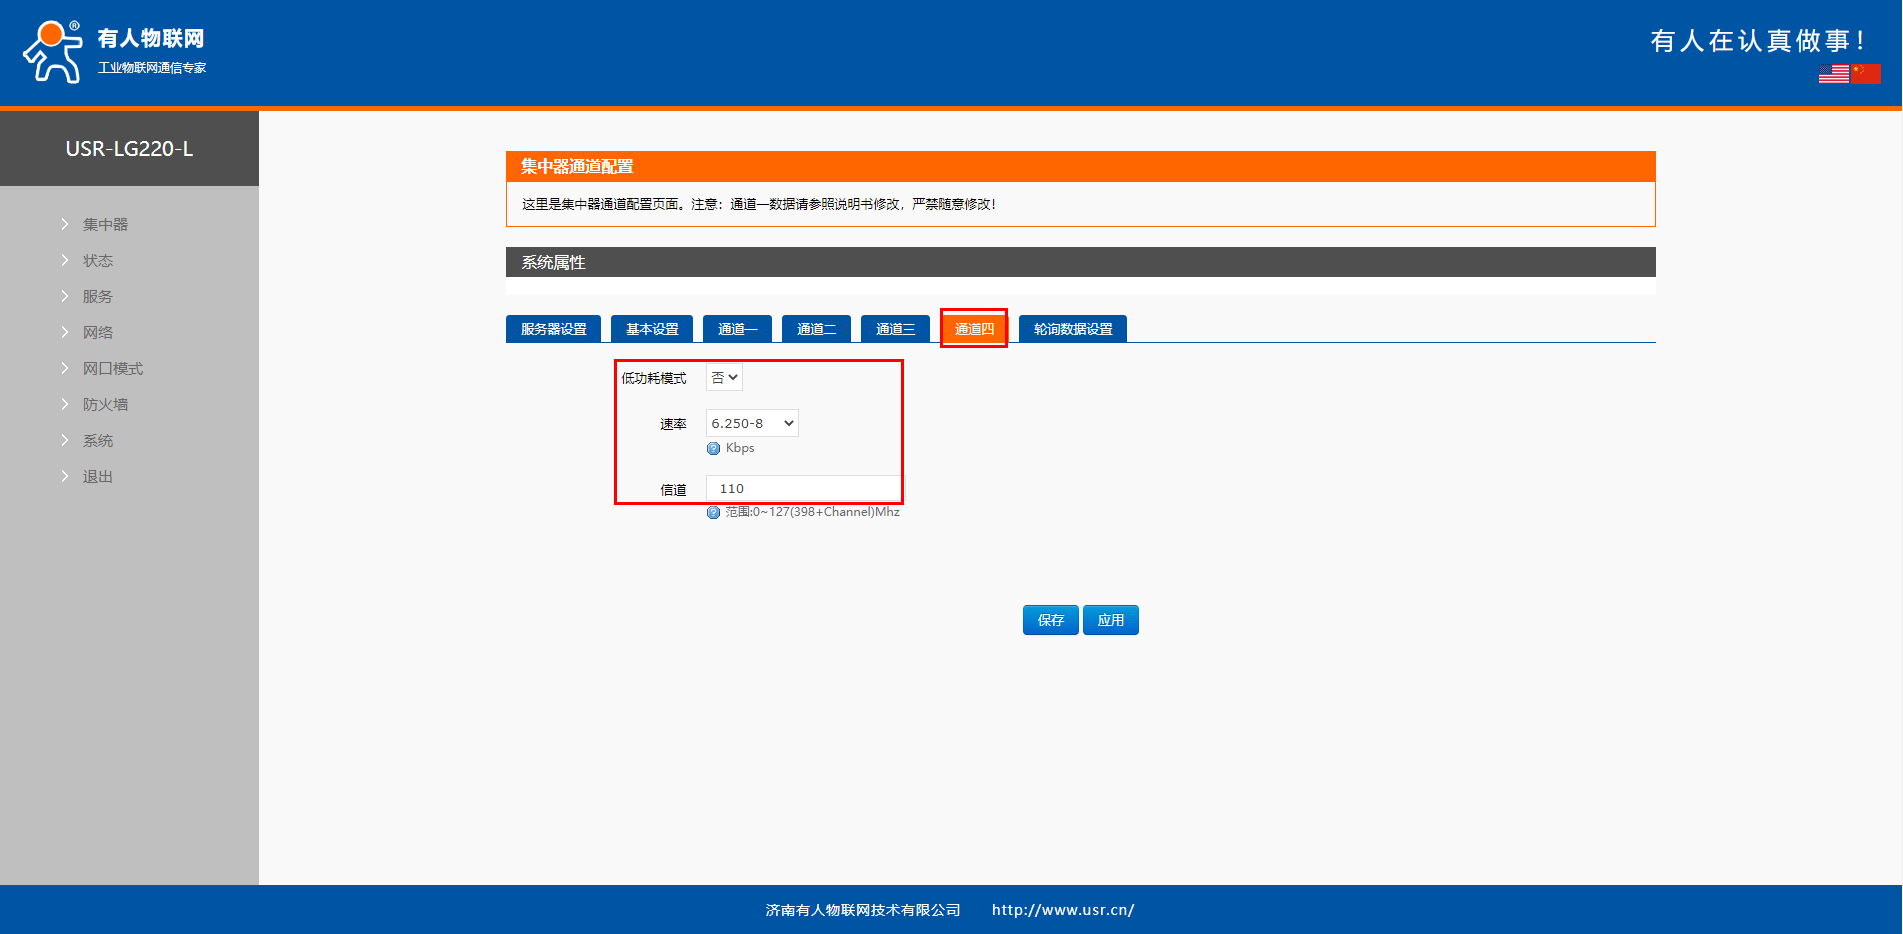Click the 保存 save button
Viewport: 1903px width, 934px height.
(1050, 620)
